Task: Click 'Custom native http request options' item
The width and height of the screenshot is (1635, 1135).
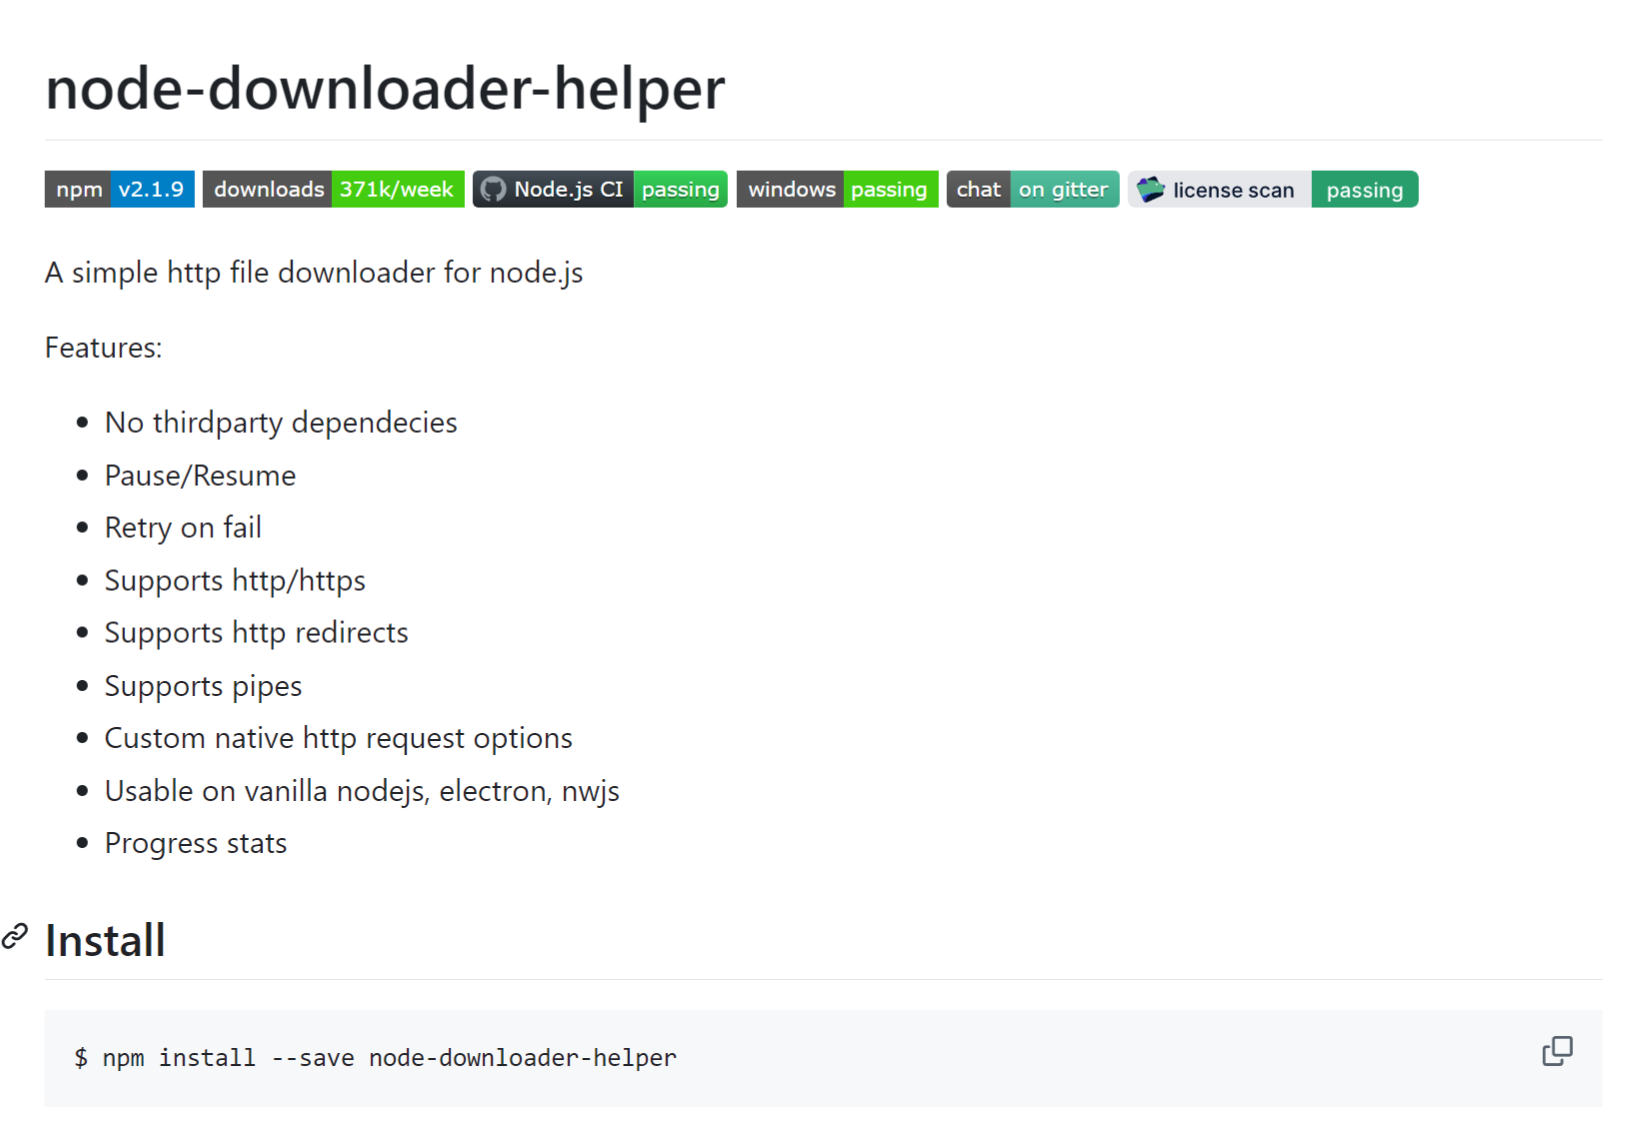Action: [x=338, y=738]
